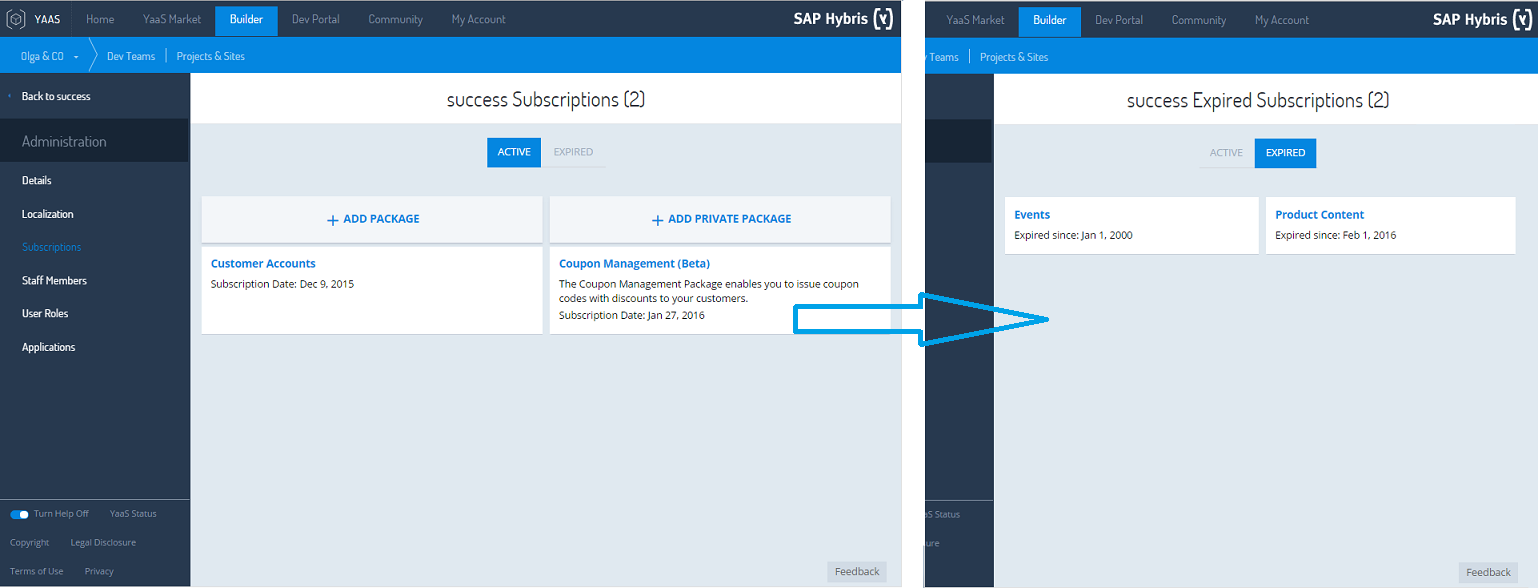Switch to EXPIRED tab in active-subscriptions window
Image resolution: width=1538 pixels, height=588 pixels.
pyautogui.click(x=573, y=152)
